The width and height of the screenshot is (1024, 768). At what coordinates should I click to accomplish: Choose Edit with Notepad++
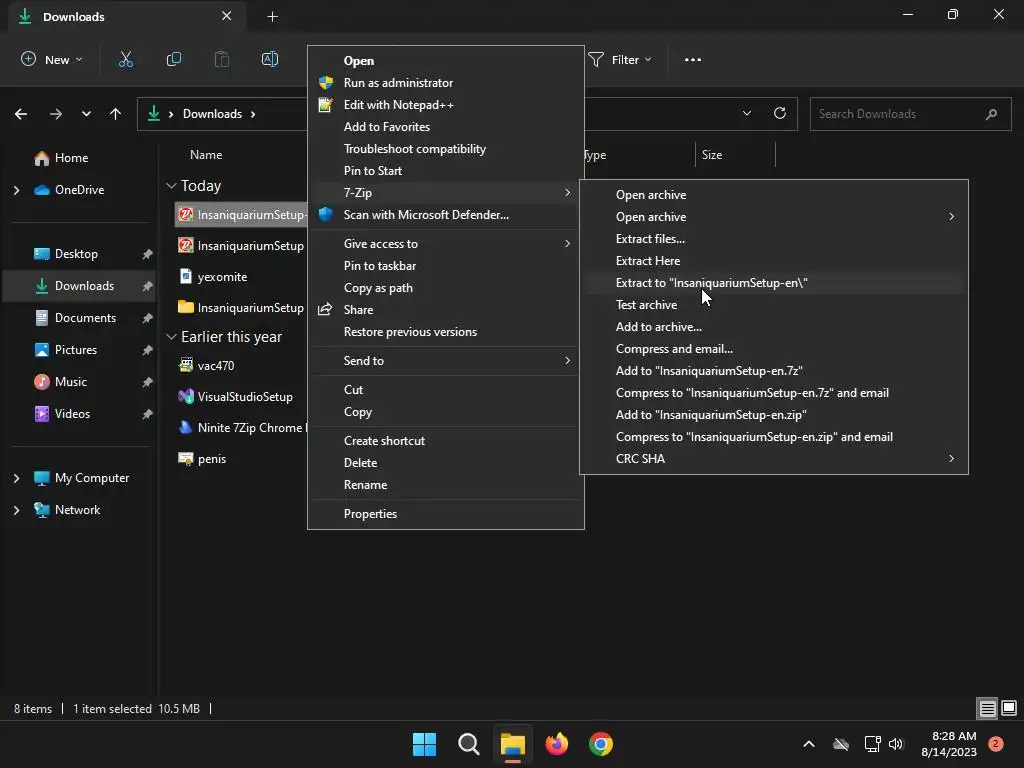[x=445, y=105]
